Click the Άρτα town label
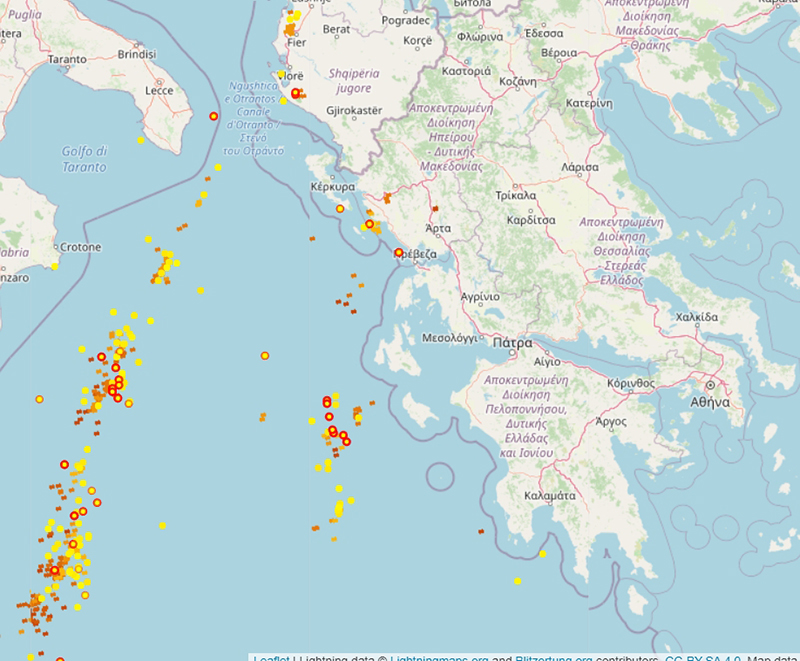800x661 pixels. click(x=438, y=228)
